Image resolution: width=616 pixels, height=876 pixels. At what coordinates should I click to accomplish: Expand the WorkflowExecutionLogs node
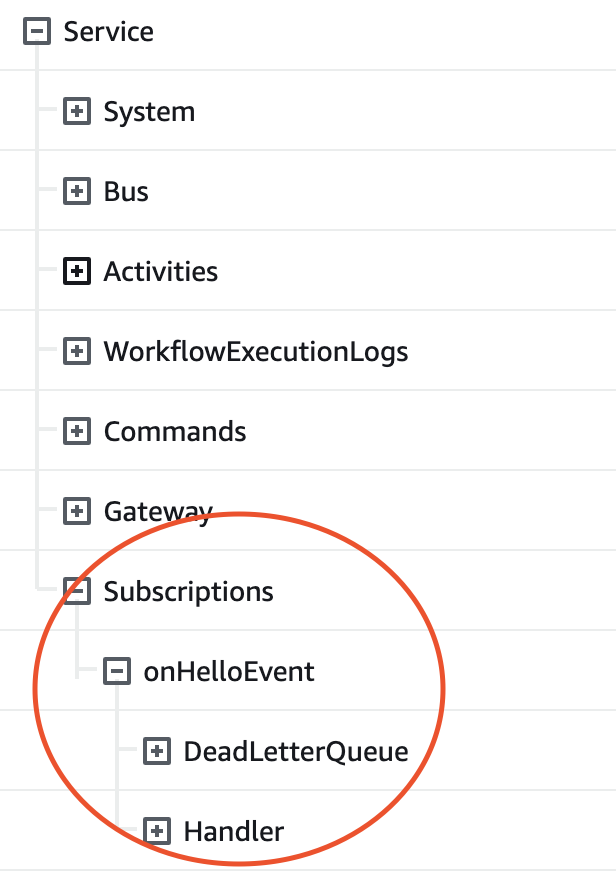[x=77, y=351]
